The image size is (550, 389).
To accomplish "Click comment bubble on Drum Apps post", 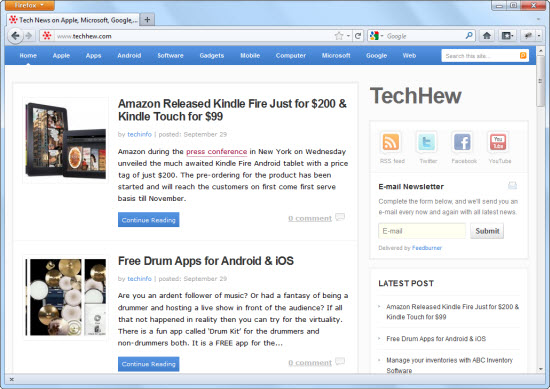I will point(340,361).
